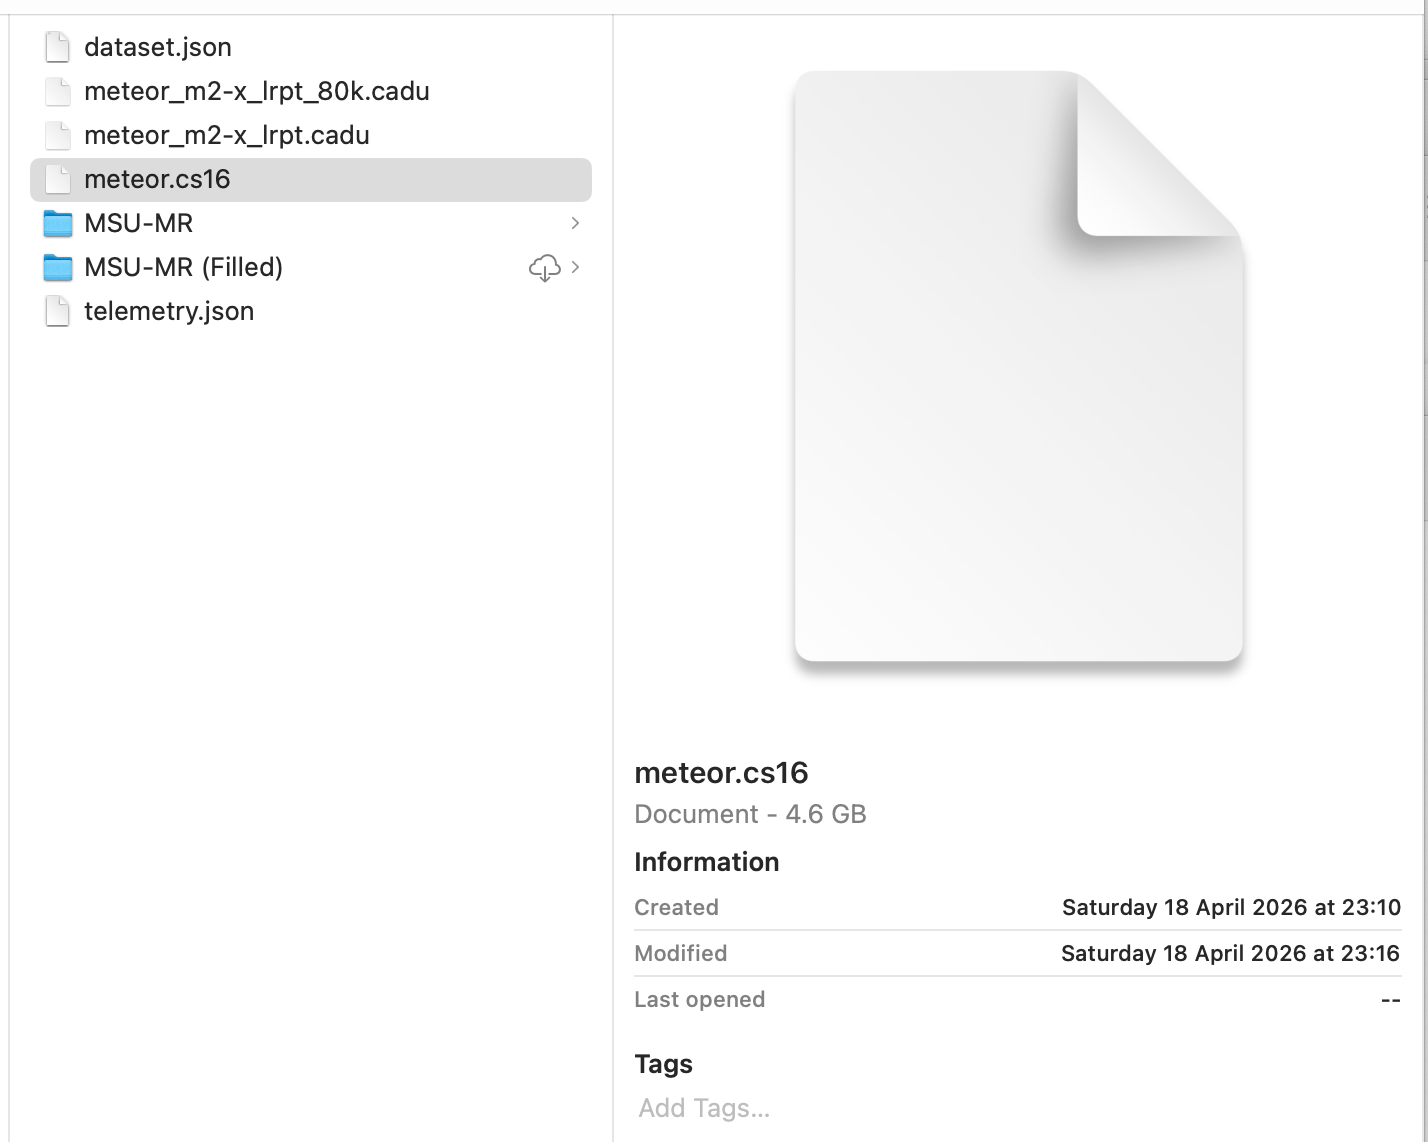Image resolution: width=1428 pixels, height=1142 pixels.
Task: Expand the MSU-MR folder chevron
Action: (575, 223)
